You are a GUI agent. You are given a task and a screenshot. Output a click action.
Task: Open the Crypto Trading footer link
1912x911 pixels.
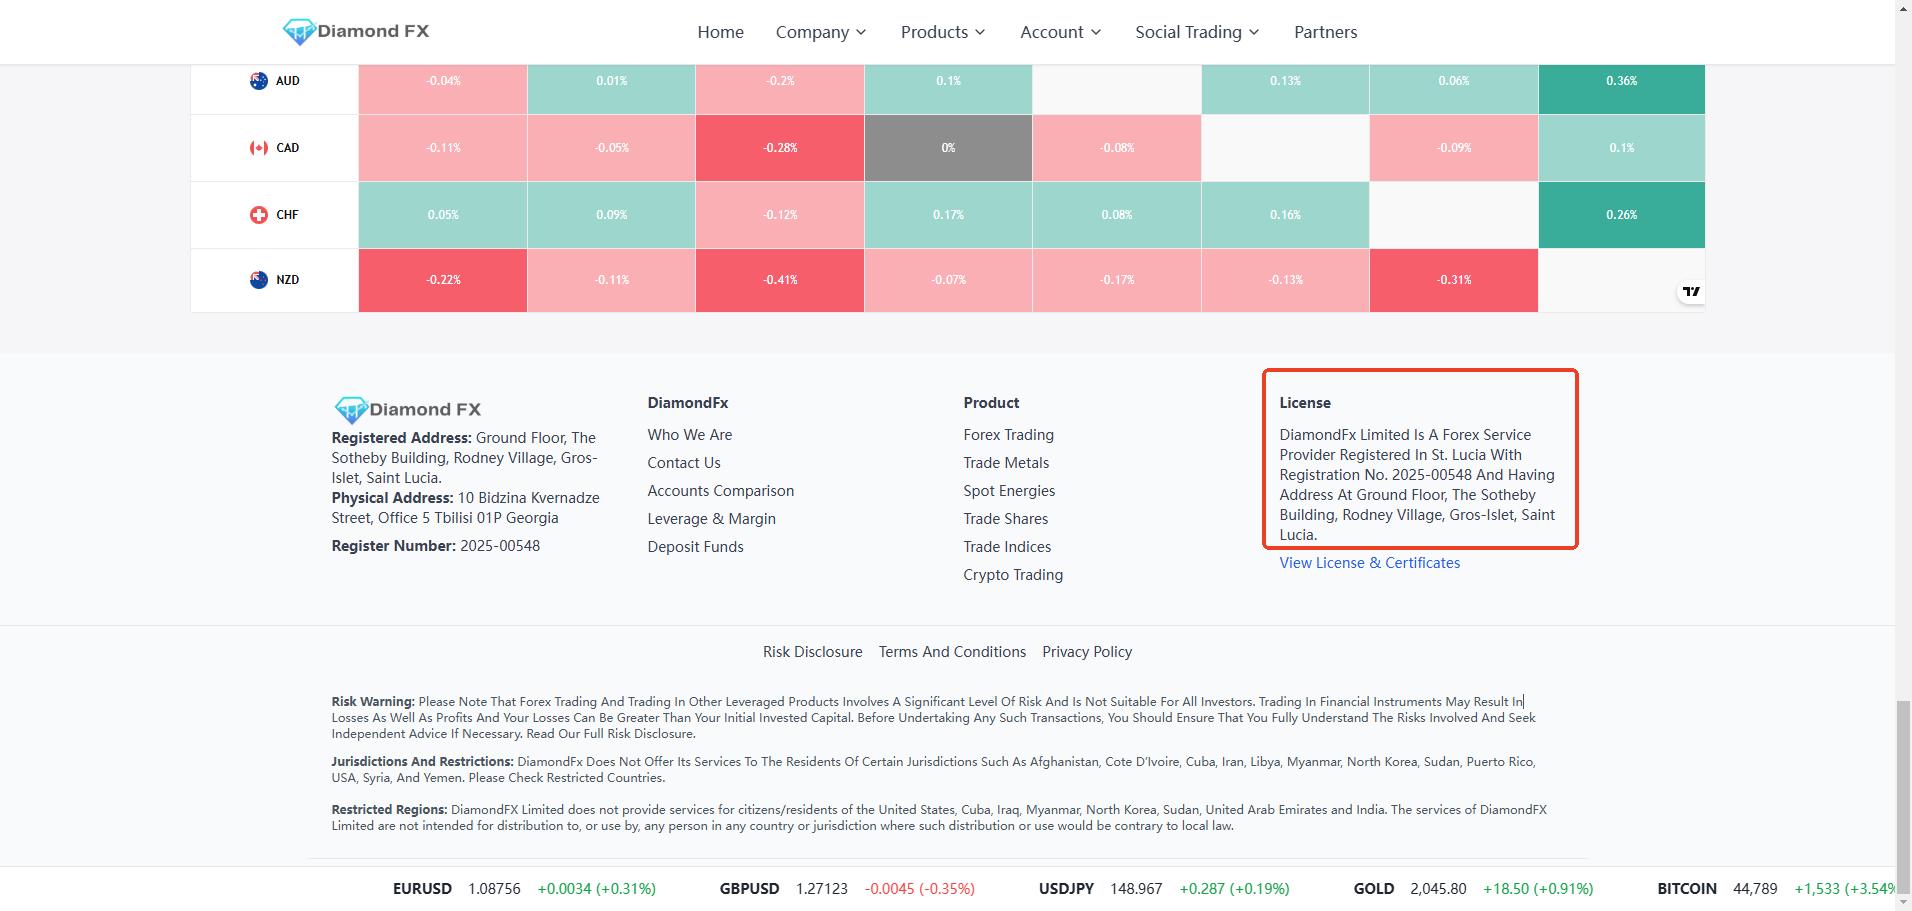tap(1012, 575)
